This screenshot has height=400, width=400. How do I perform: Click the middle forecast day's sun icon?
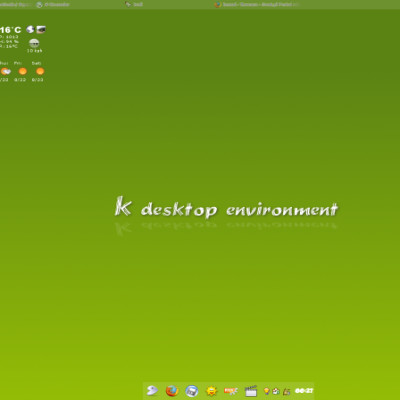pos(22,71)
